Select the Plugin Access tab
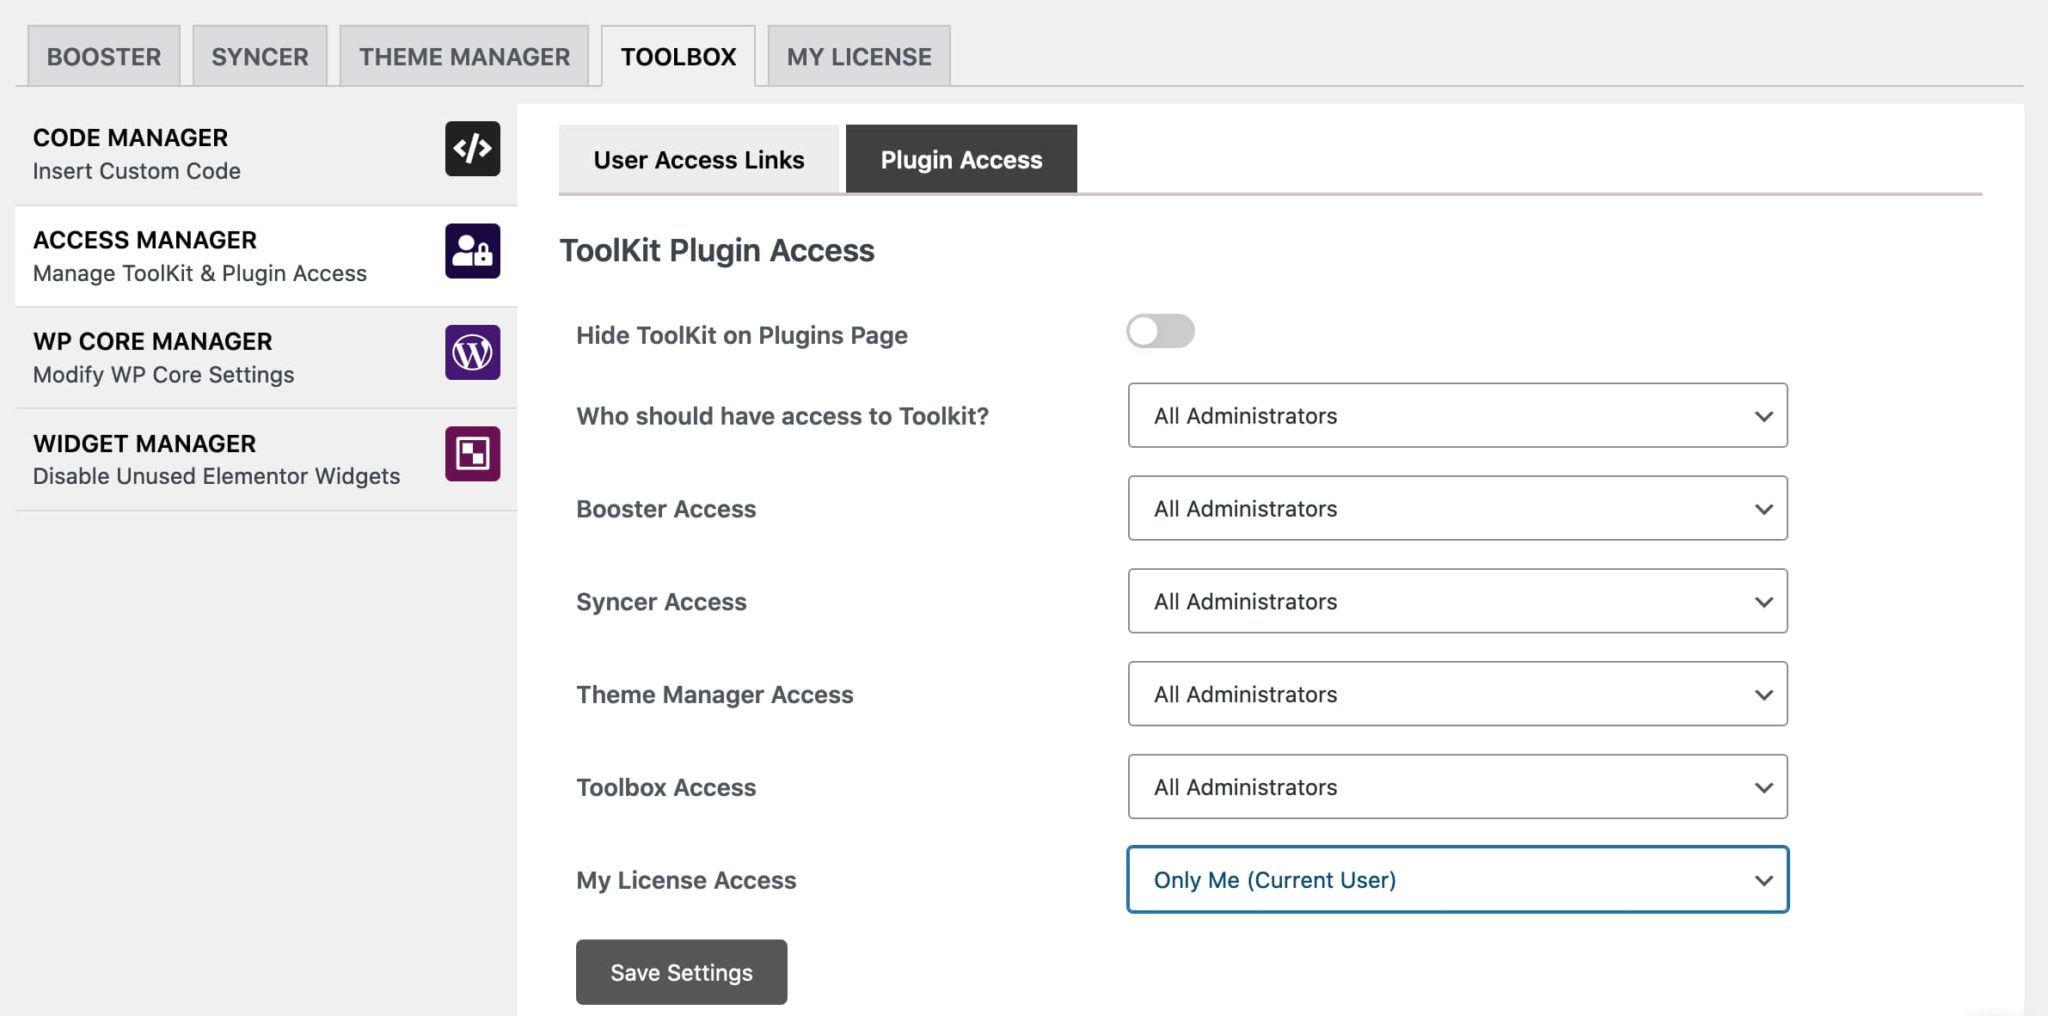Image resolution: width=2048 pixels, height=1016 pixels. (x=960, y=159)
